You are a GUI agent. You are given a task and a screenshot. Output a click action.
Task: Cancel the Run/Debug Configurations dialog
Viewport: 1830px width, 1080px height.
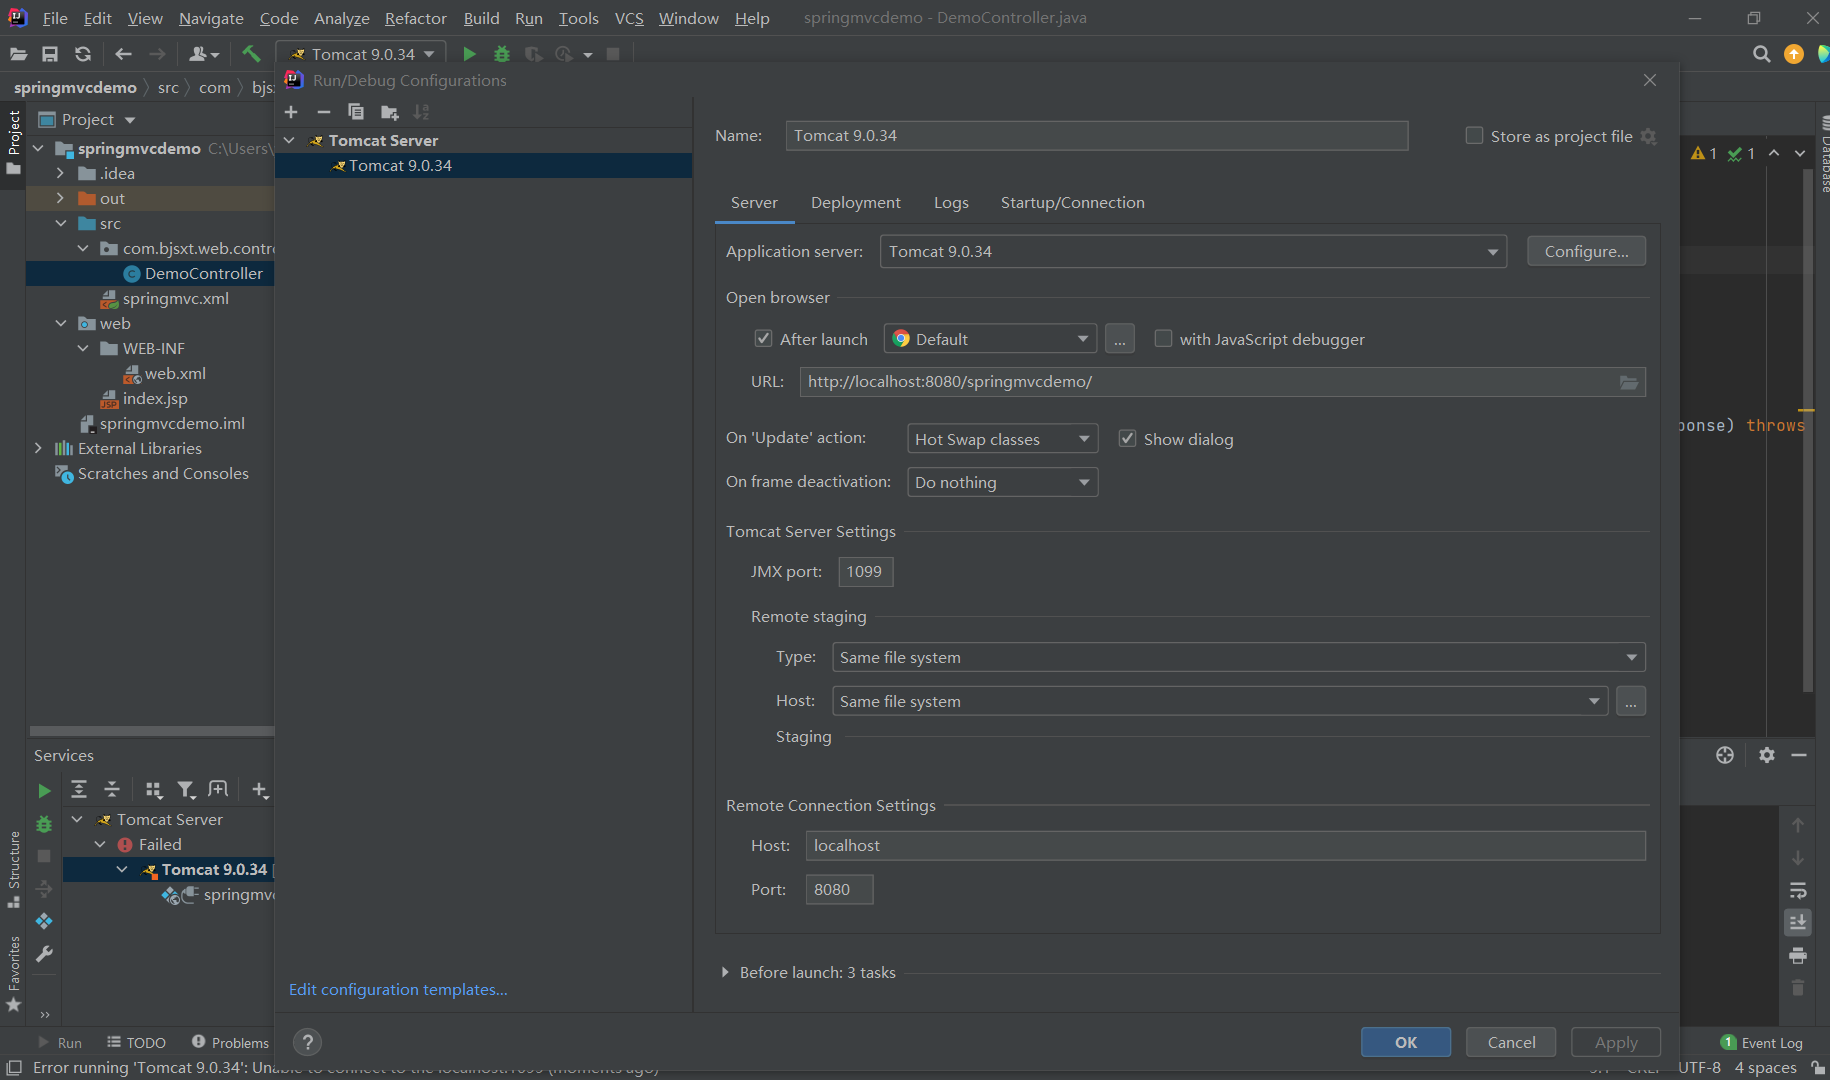click(x=1511, y=1042)
